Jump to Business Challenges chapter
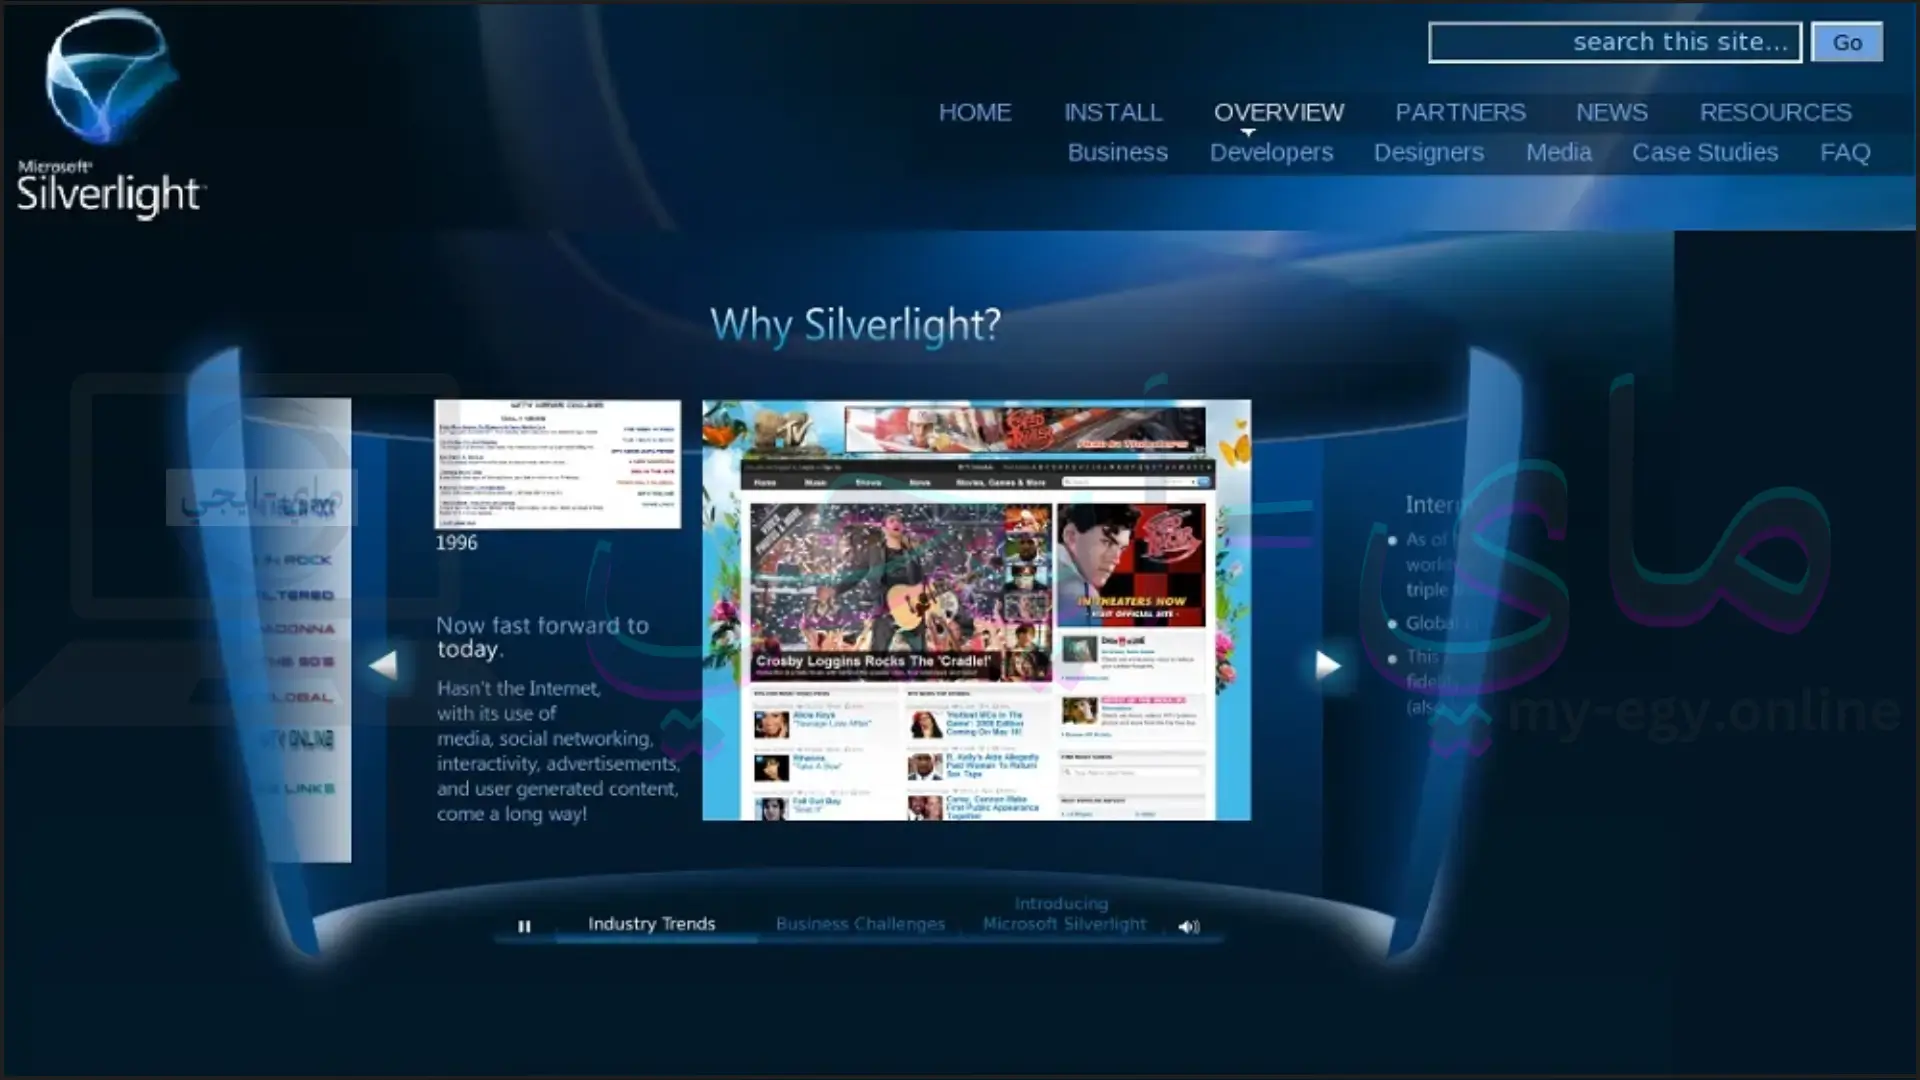Viewport: 1920px width, 1080px height. [x=860, y=924]
